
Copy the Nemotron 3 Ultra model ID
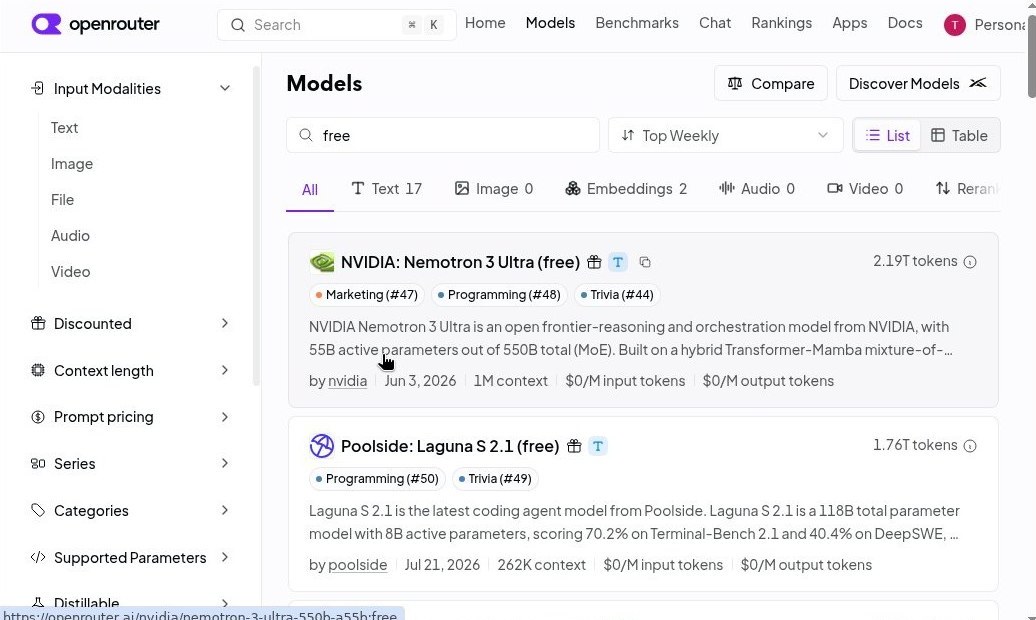point(645,262)
